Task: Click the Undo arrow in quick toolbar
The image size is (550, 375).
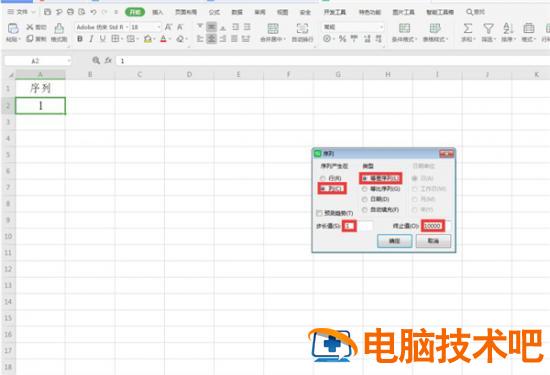Action: tap(93, 12)
